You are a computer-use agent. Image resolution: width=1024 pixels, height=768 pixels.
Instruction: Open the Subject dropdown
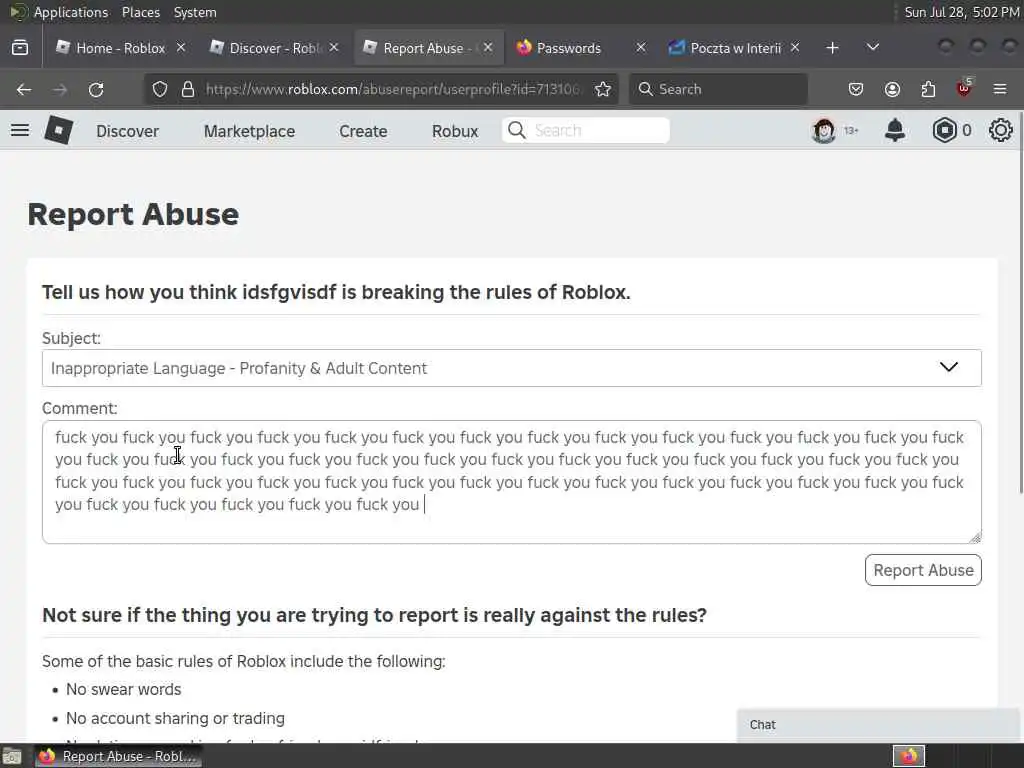click(511, 368)
